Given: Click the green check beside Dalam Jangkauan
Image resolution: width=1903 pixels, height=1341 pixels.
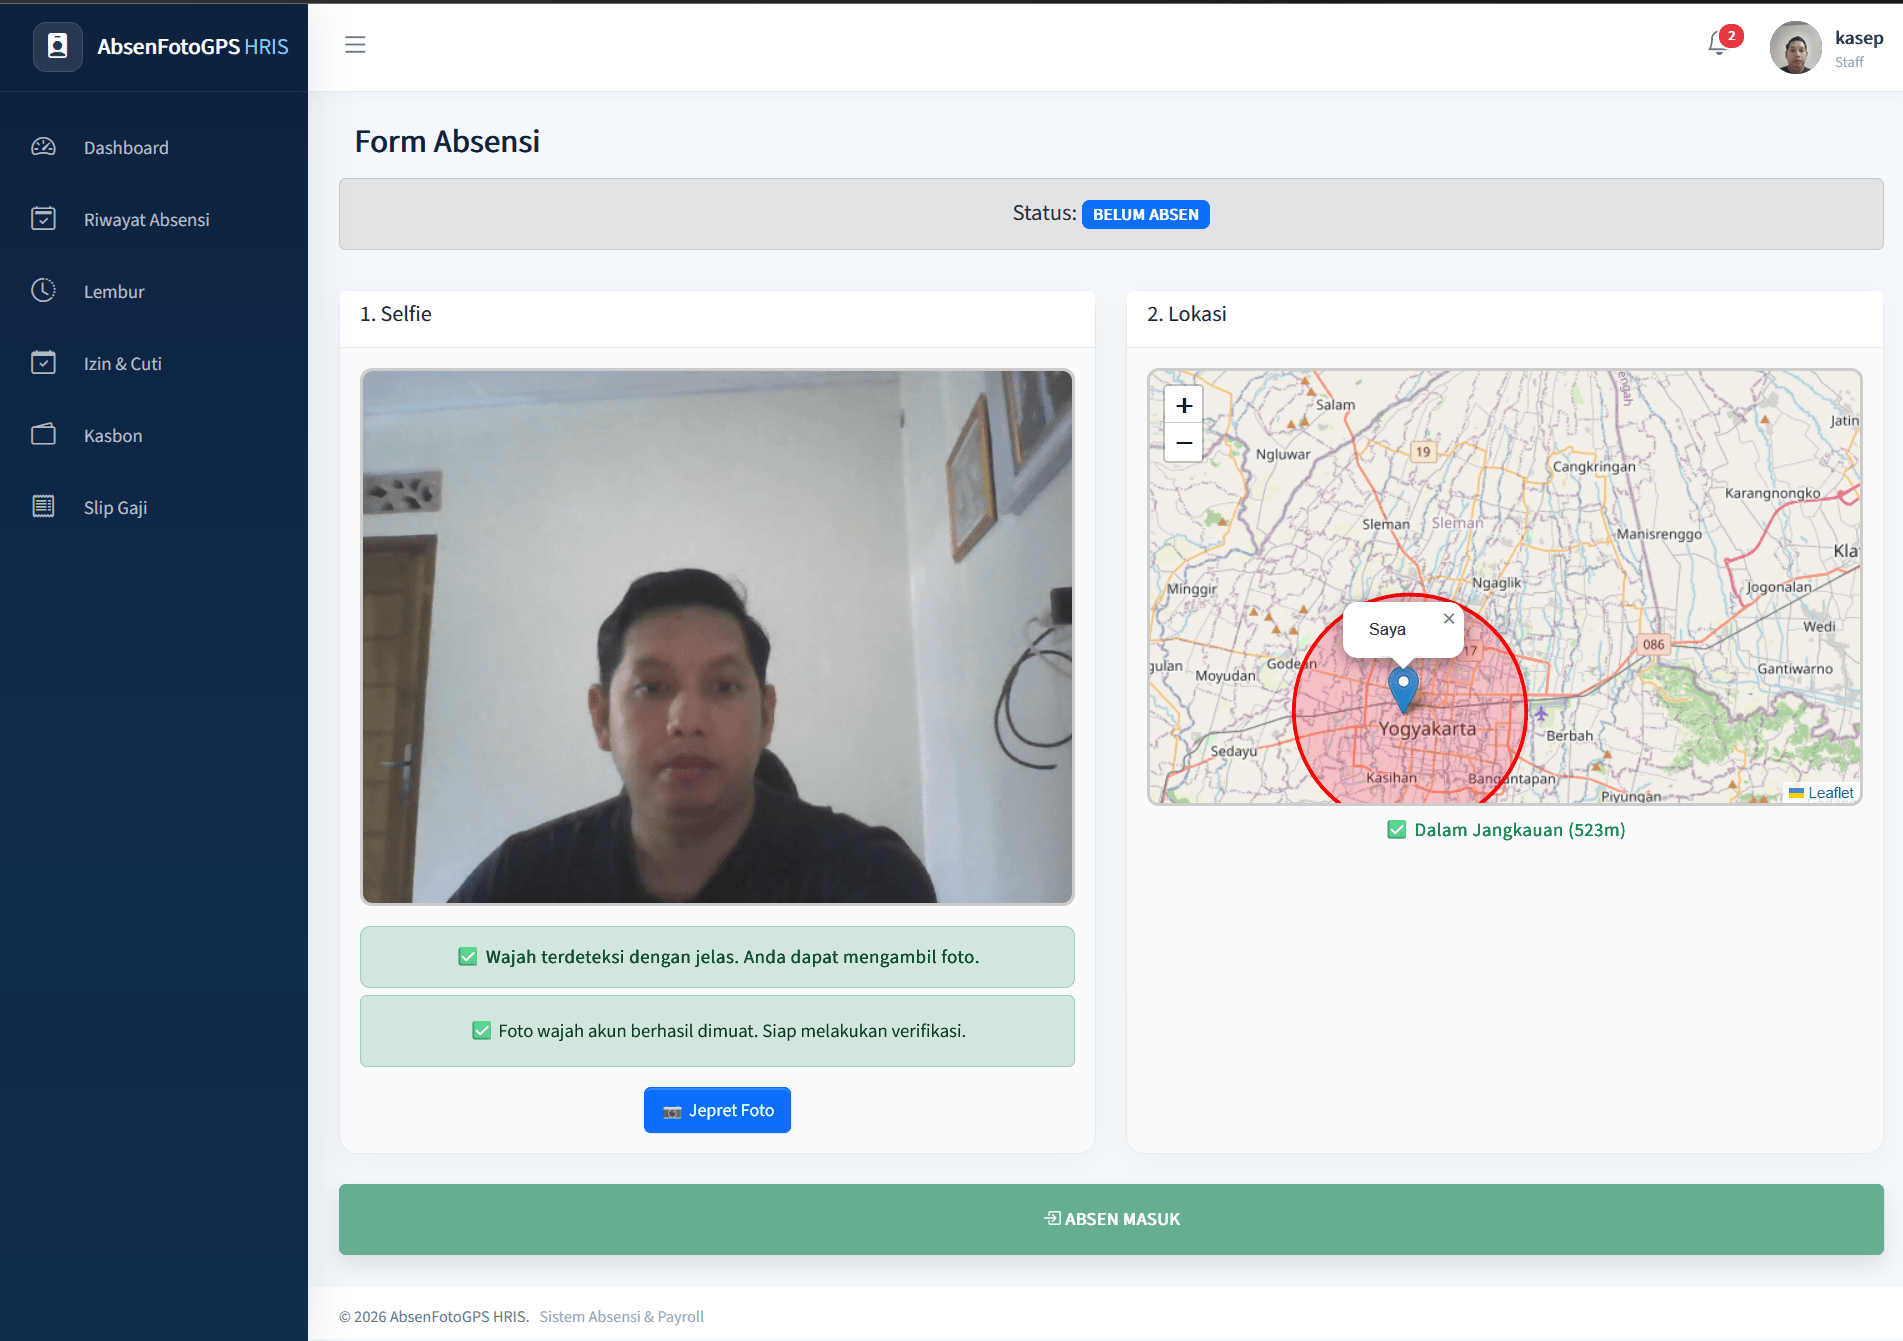Looking at the screenshot, I should click(x=1397, y=830).
